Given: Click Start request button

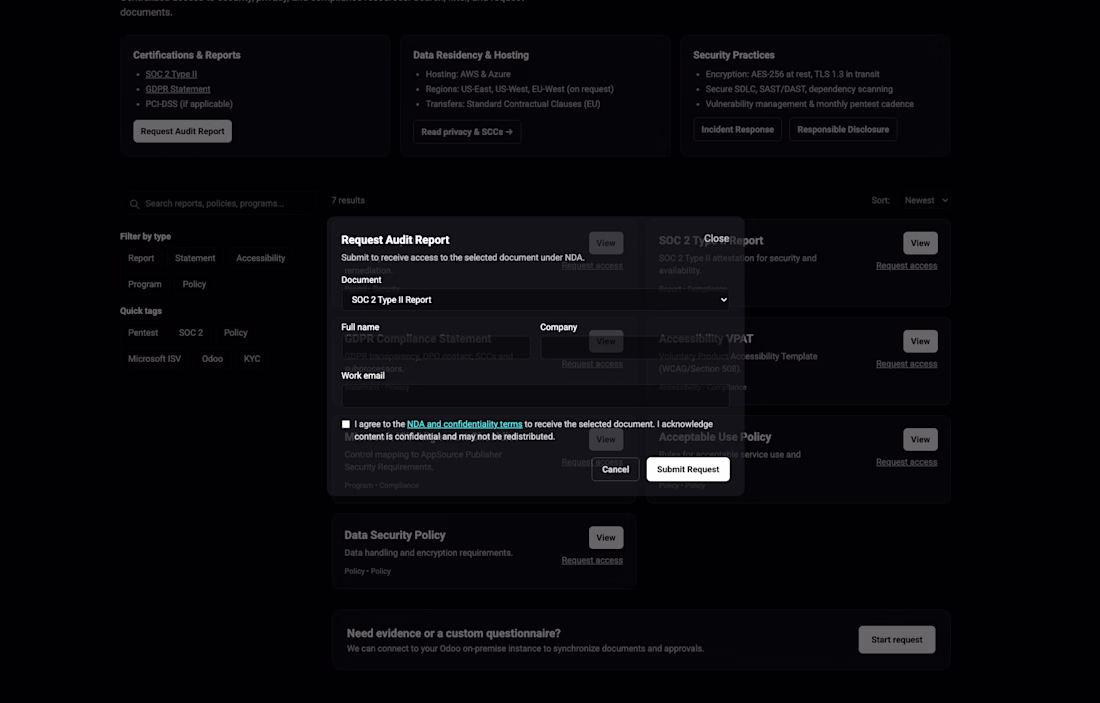Looking at the screenshot, I should click(x=896, y=640).
